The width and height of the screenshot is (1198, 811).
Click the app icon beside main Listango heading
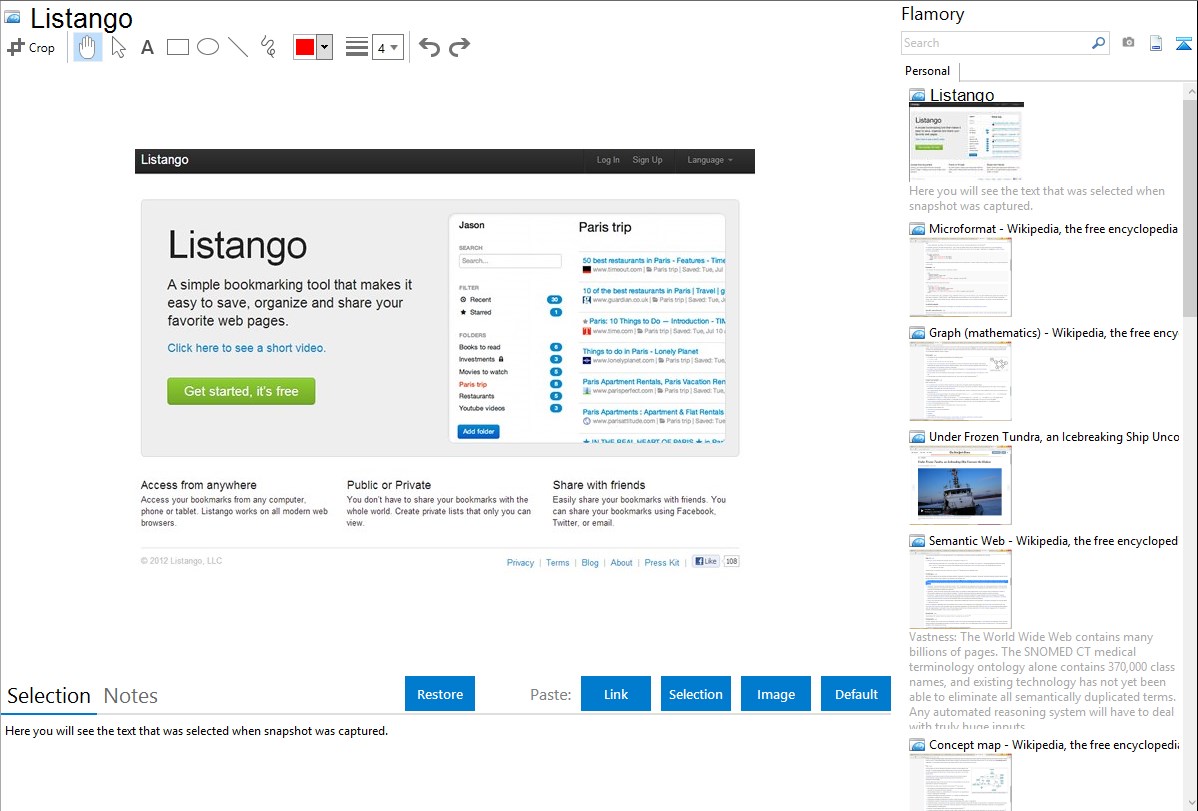12,17
